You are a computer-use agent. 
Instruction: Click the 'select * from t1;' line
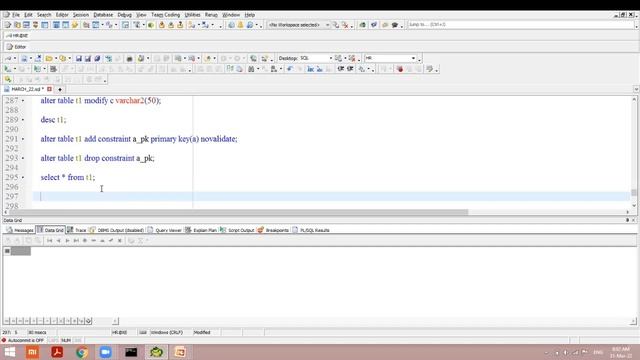[68, 177]
